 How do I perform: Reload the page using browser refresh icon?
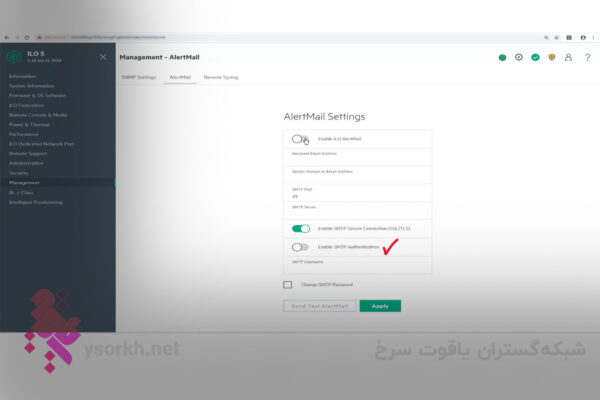(x=27, y=38)
